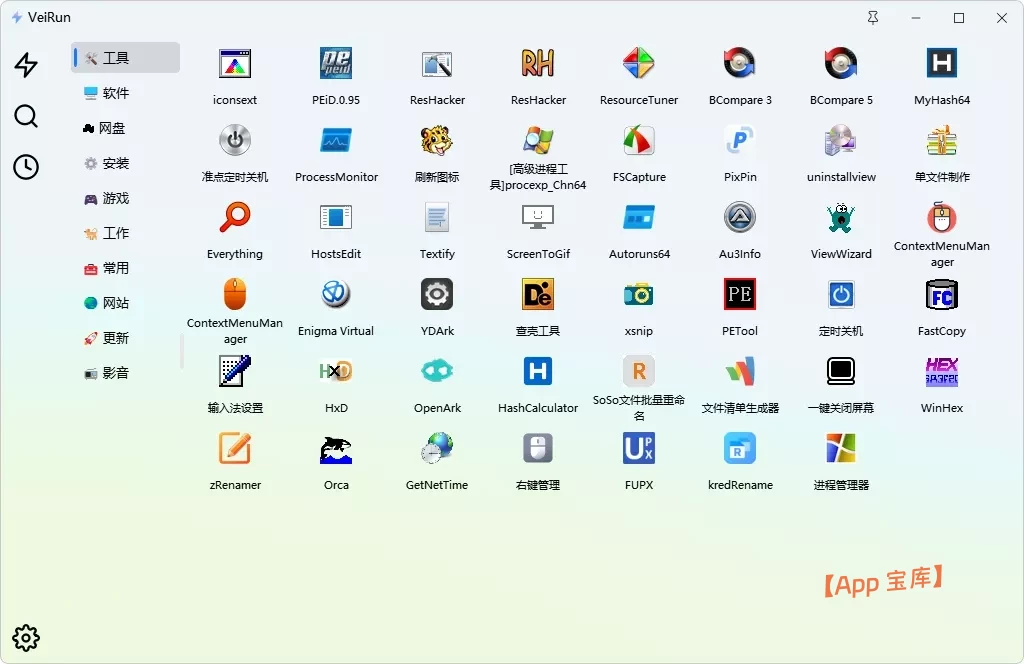Open the history clock sidebar icon
1024x664 pixels.
26,167
